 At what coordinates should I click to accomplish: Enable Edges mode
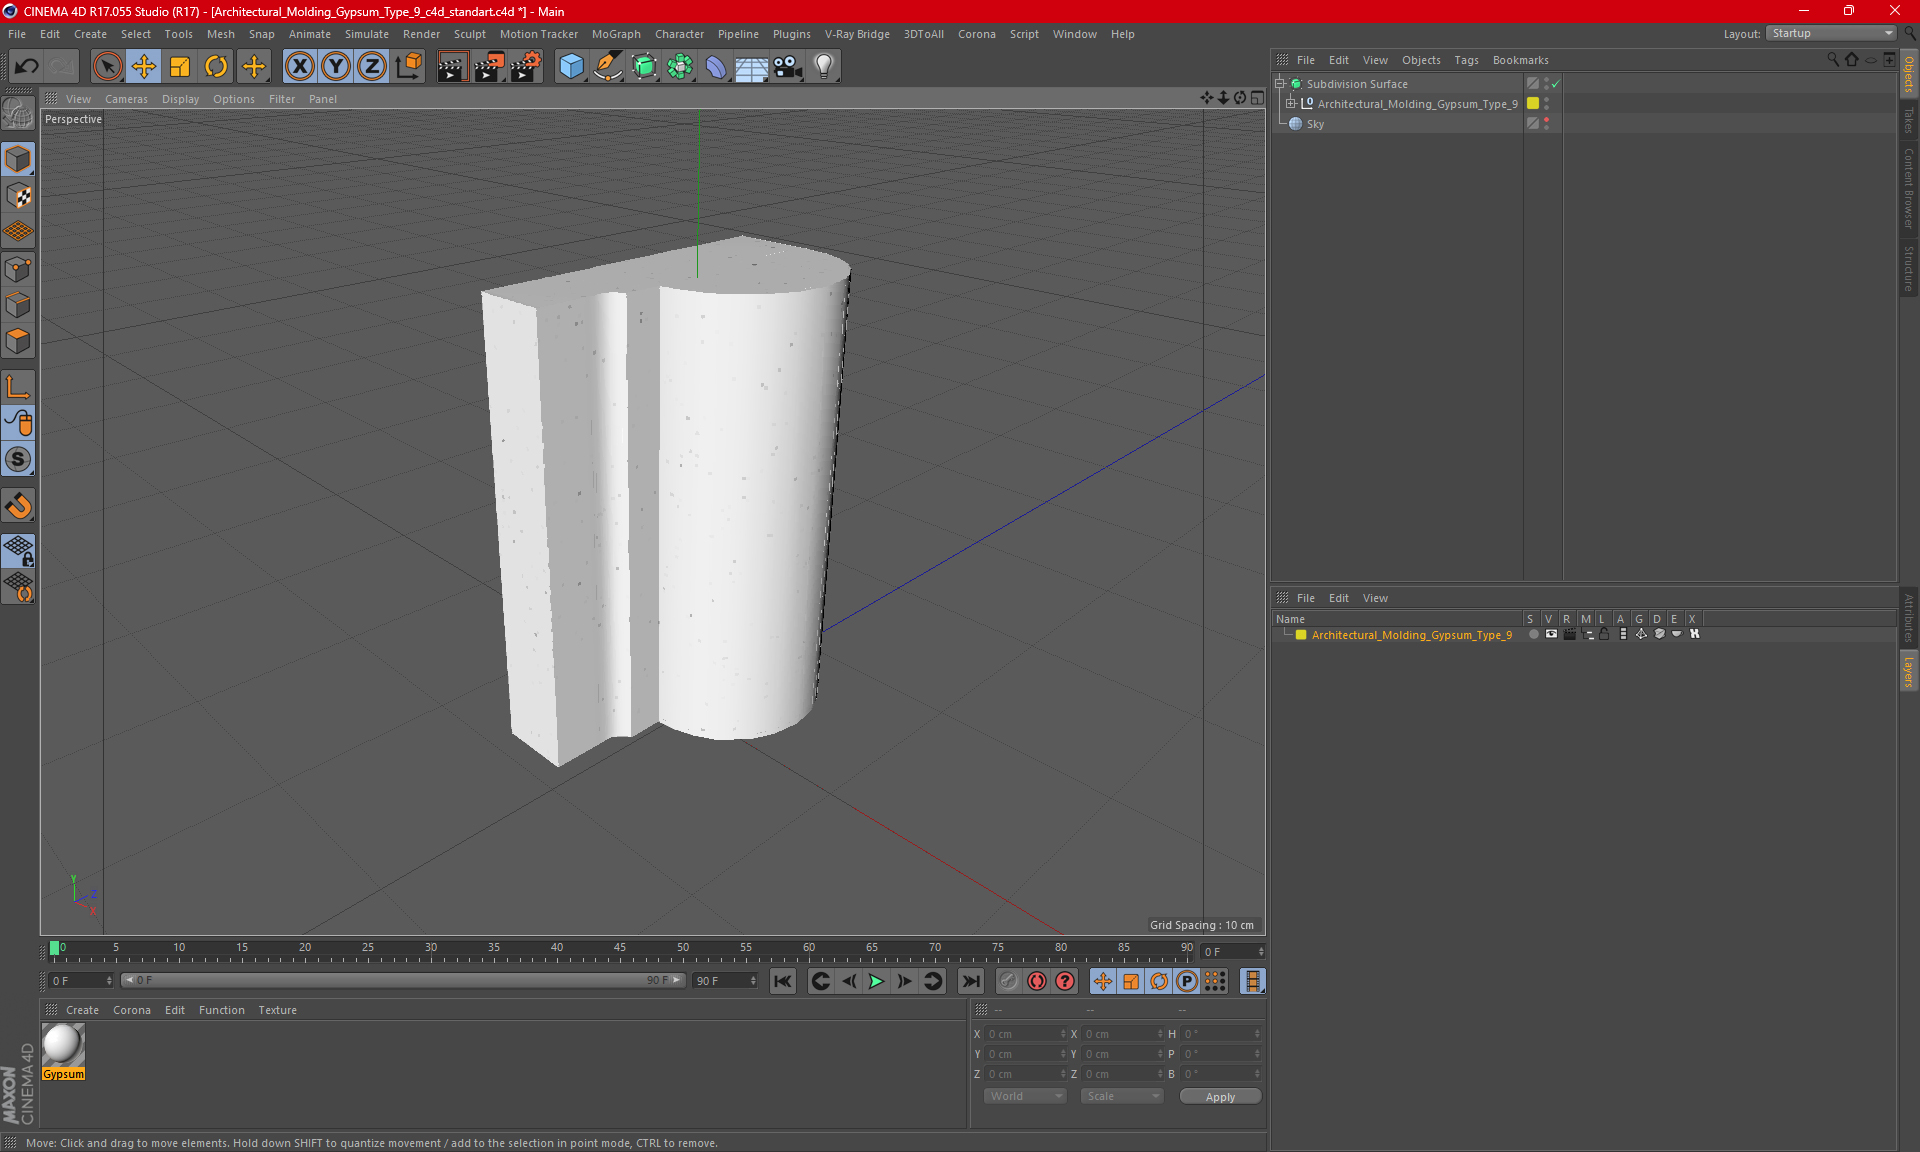click(18, 305)
